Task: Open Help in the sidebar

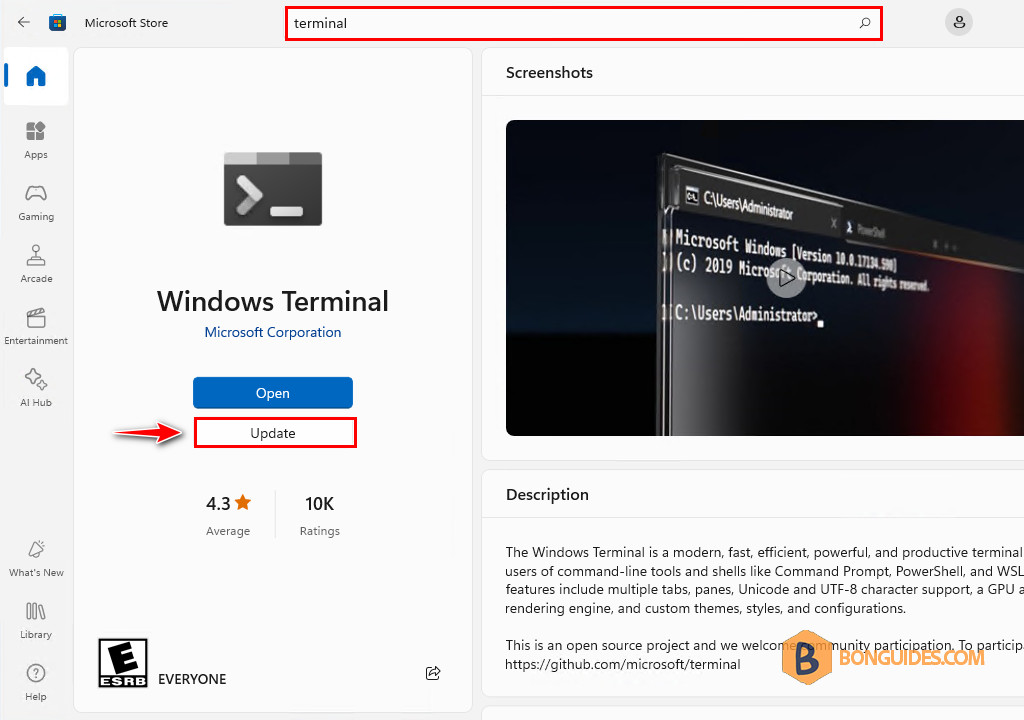Action: click(36, 682)
